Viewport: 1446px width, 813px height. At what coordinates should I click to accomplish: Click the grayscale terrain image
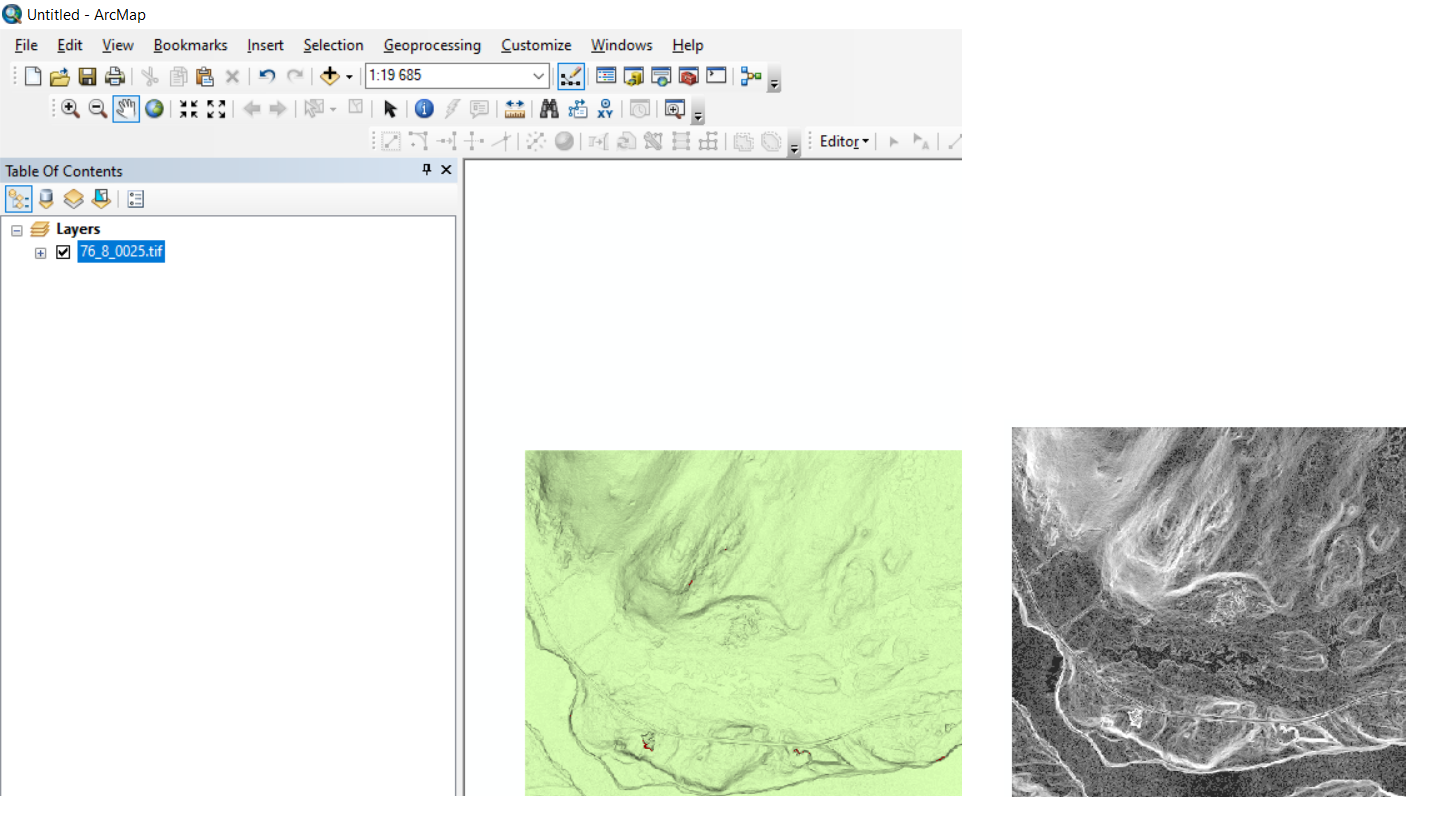[1208, 611]
